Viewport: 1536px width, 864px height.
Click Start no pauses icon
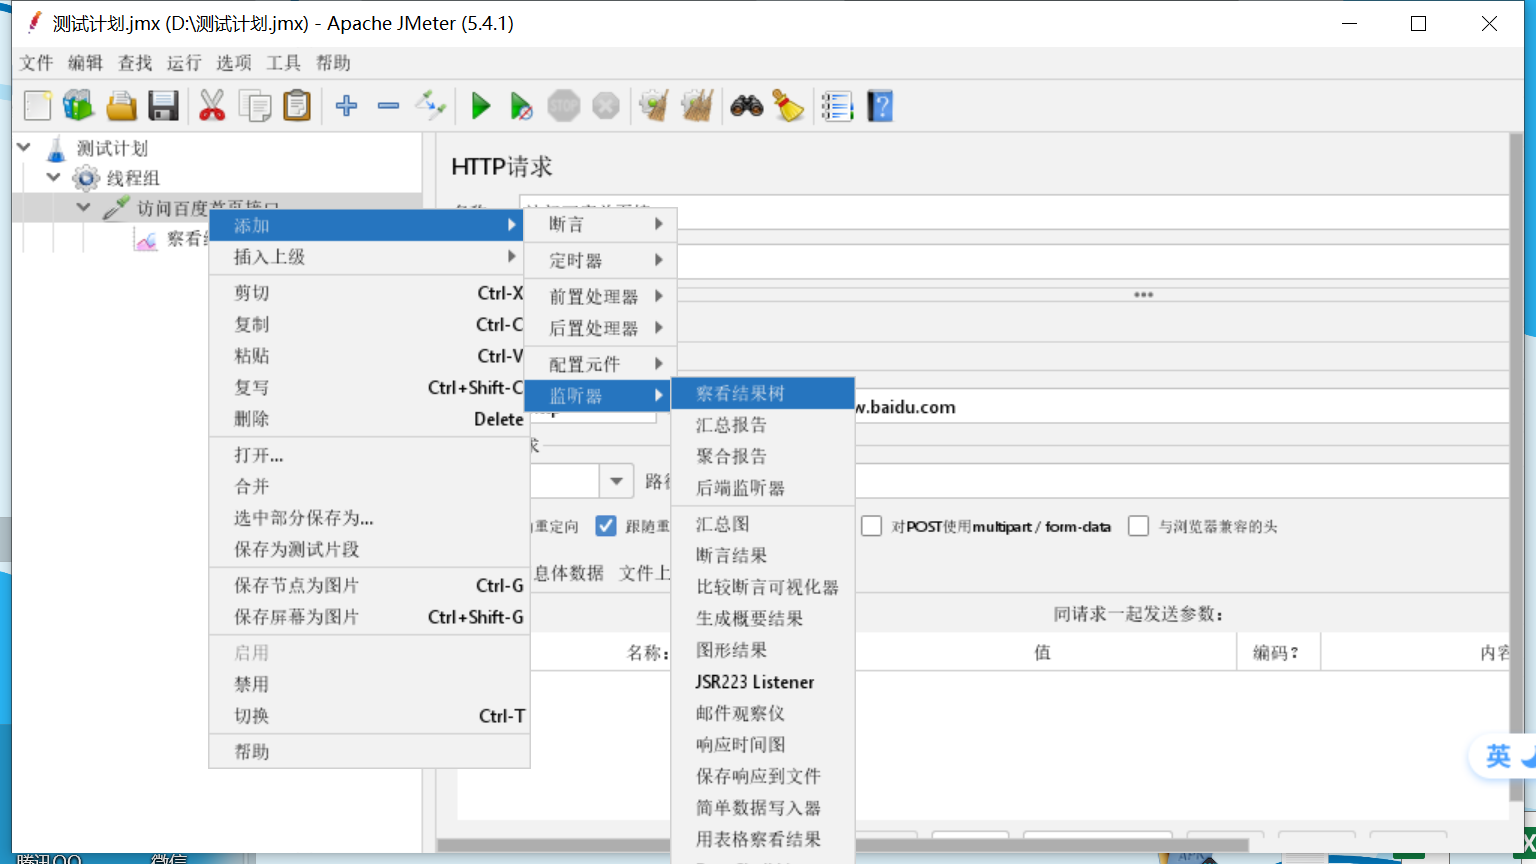(x=521, y=105)
